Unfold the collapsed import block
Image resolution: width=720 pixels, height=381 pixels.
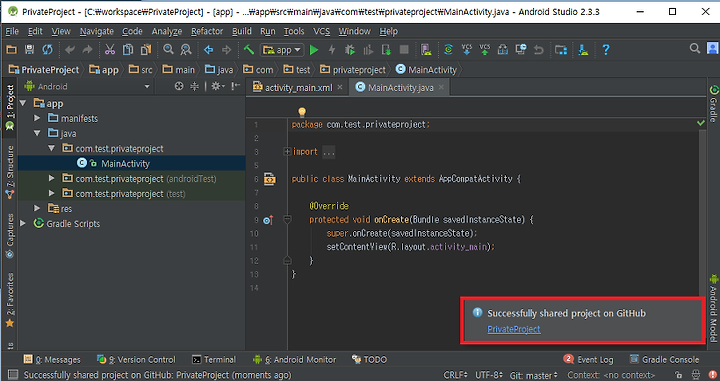click(287, 151)
